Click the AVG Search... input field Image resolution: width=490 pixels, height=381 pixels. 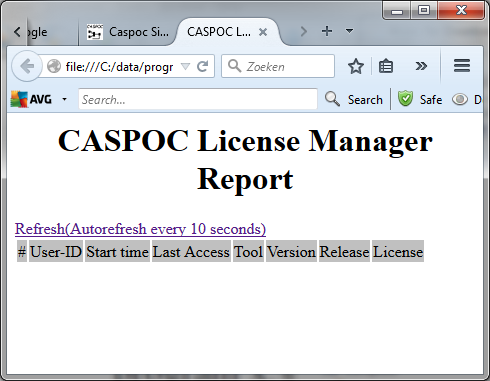(x=198, y=99)
